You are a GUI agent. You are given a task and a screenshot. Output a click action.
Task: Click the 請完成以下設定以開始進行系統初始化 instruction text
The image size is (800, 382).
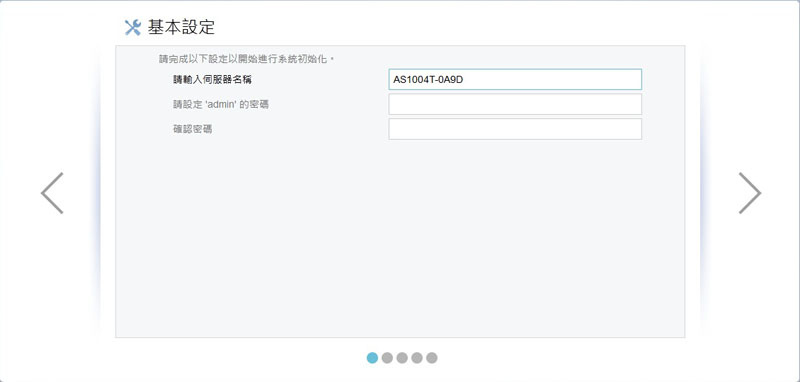(x=245, y=59)
